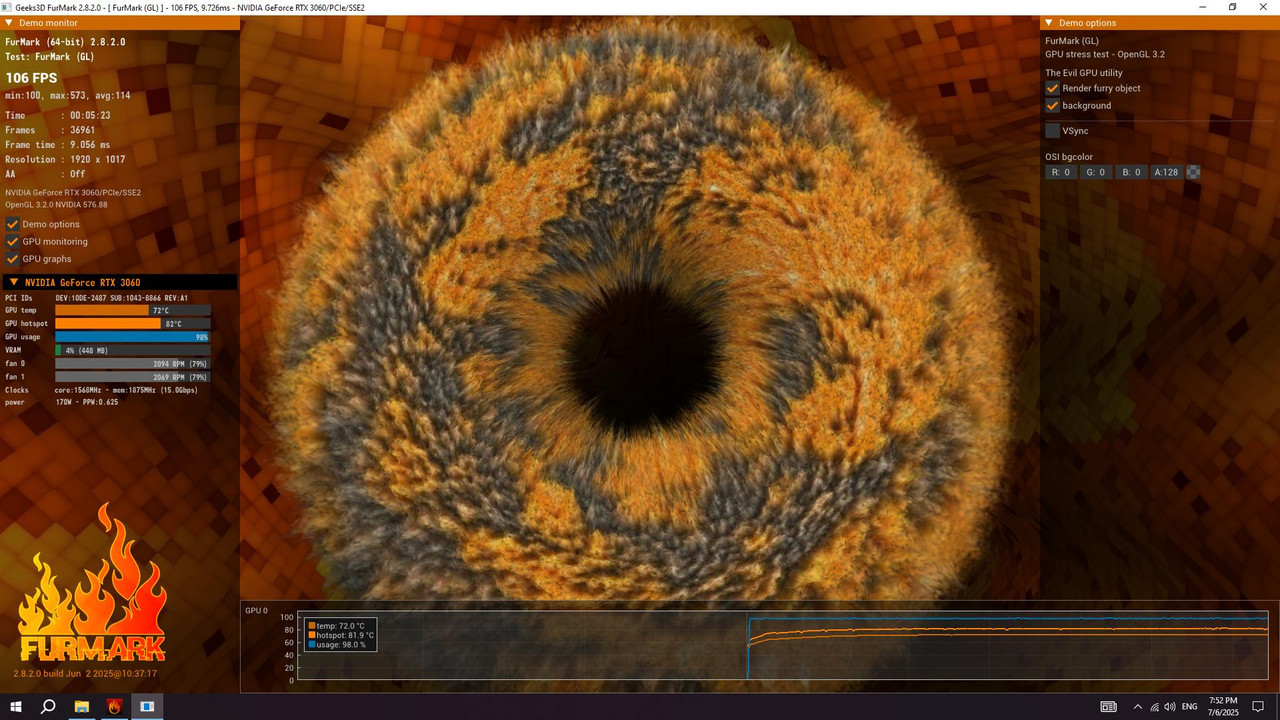
Task: Click the Resolution 1920 x 1017 line
Action: pyautogui.click(x=65, y=159)
